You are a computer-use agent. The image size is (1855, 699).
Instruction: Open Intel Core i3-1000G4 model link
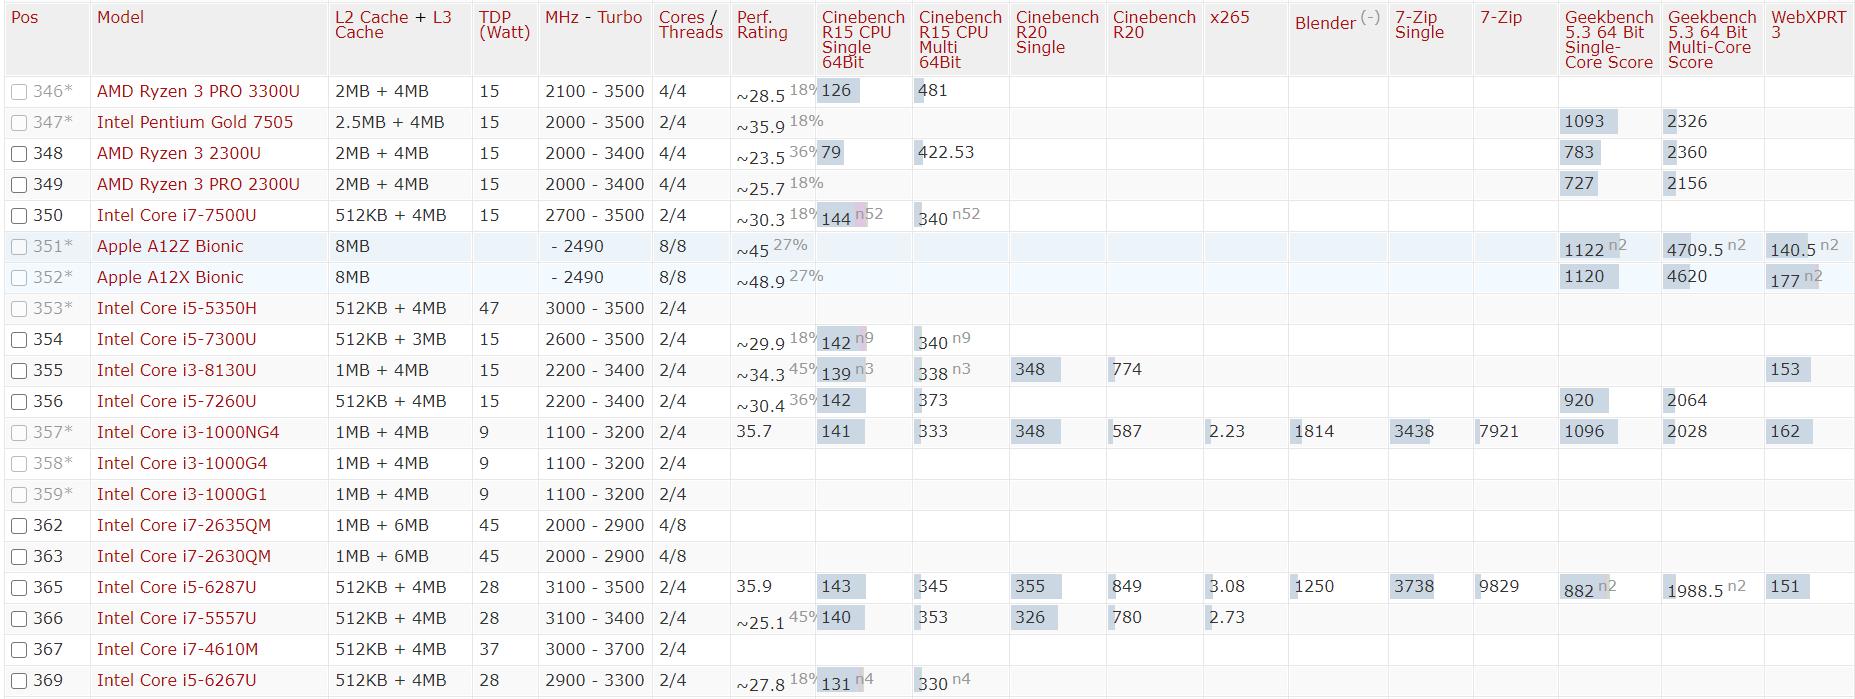coord(182,464)
